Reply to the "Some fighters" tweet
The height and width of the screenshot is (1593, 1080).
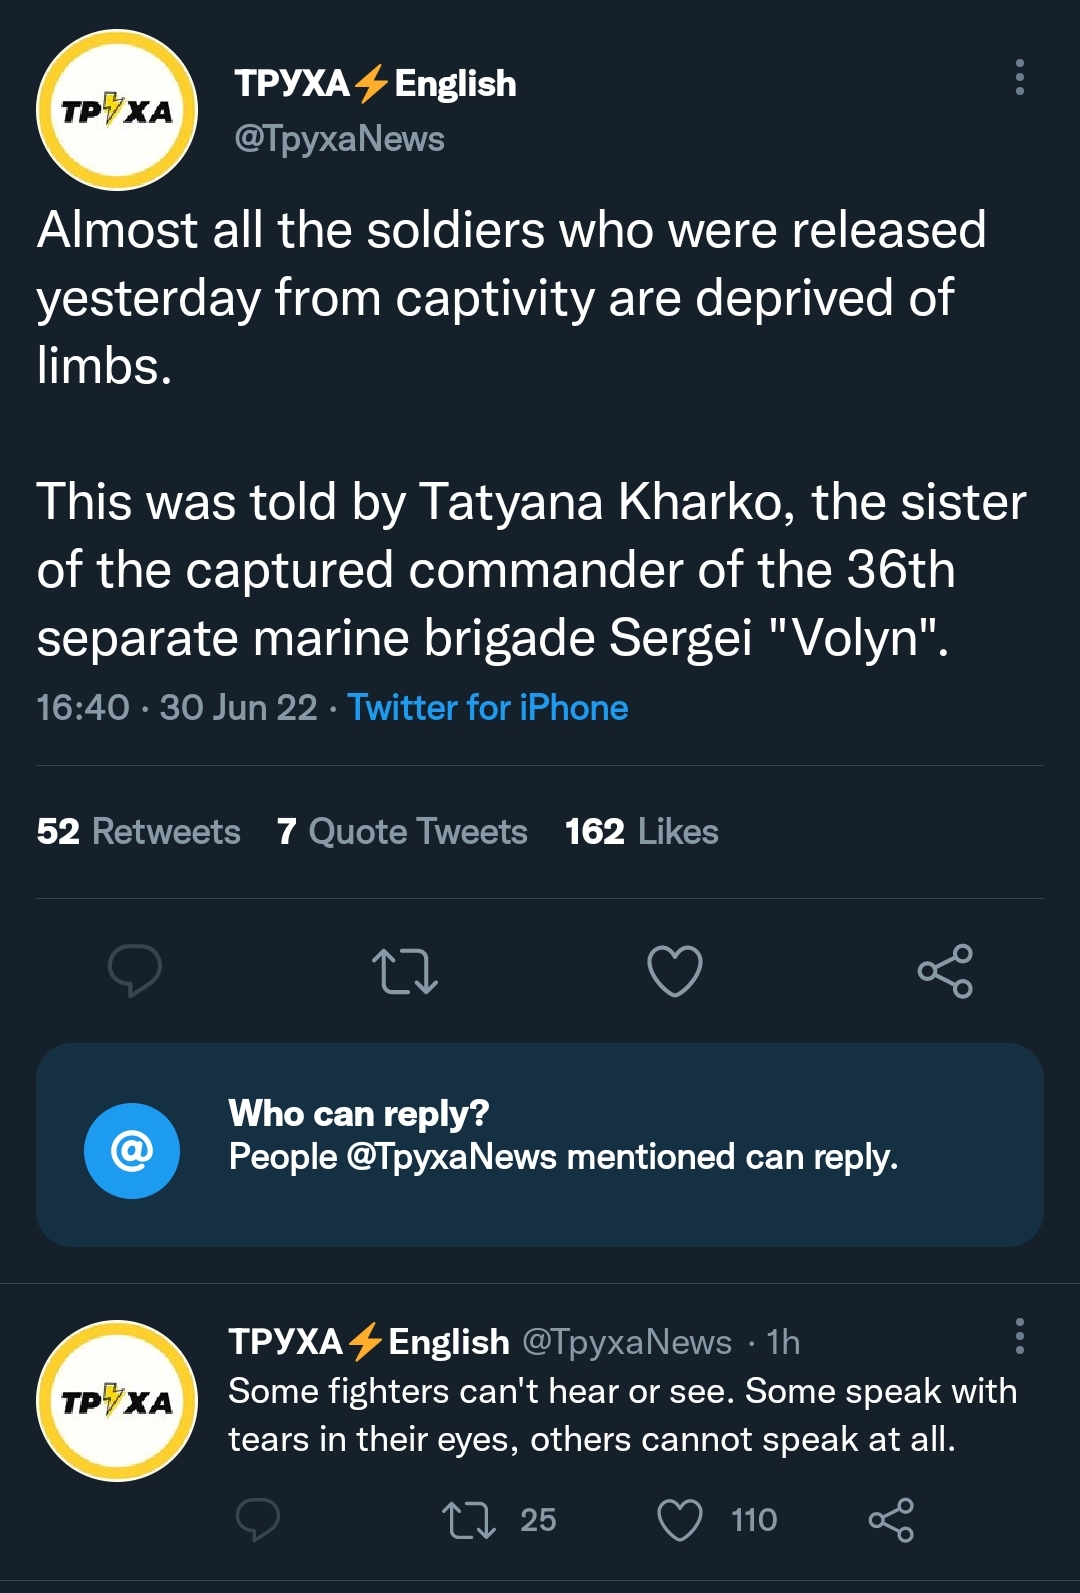tap(257, 1520)
